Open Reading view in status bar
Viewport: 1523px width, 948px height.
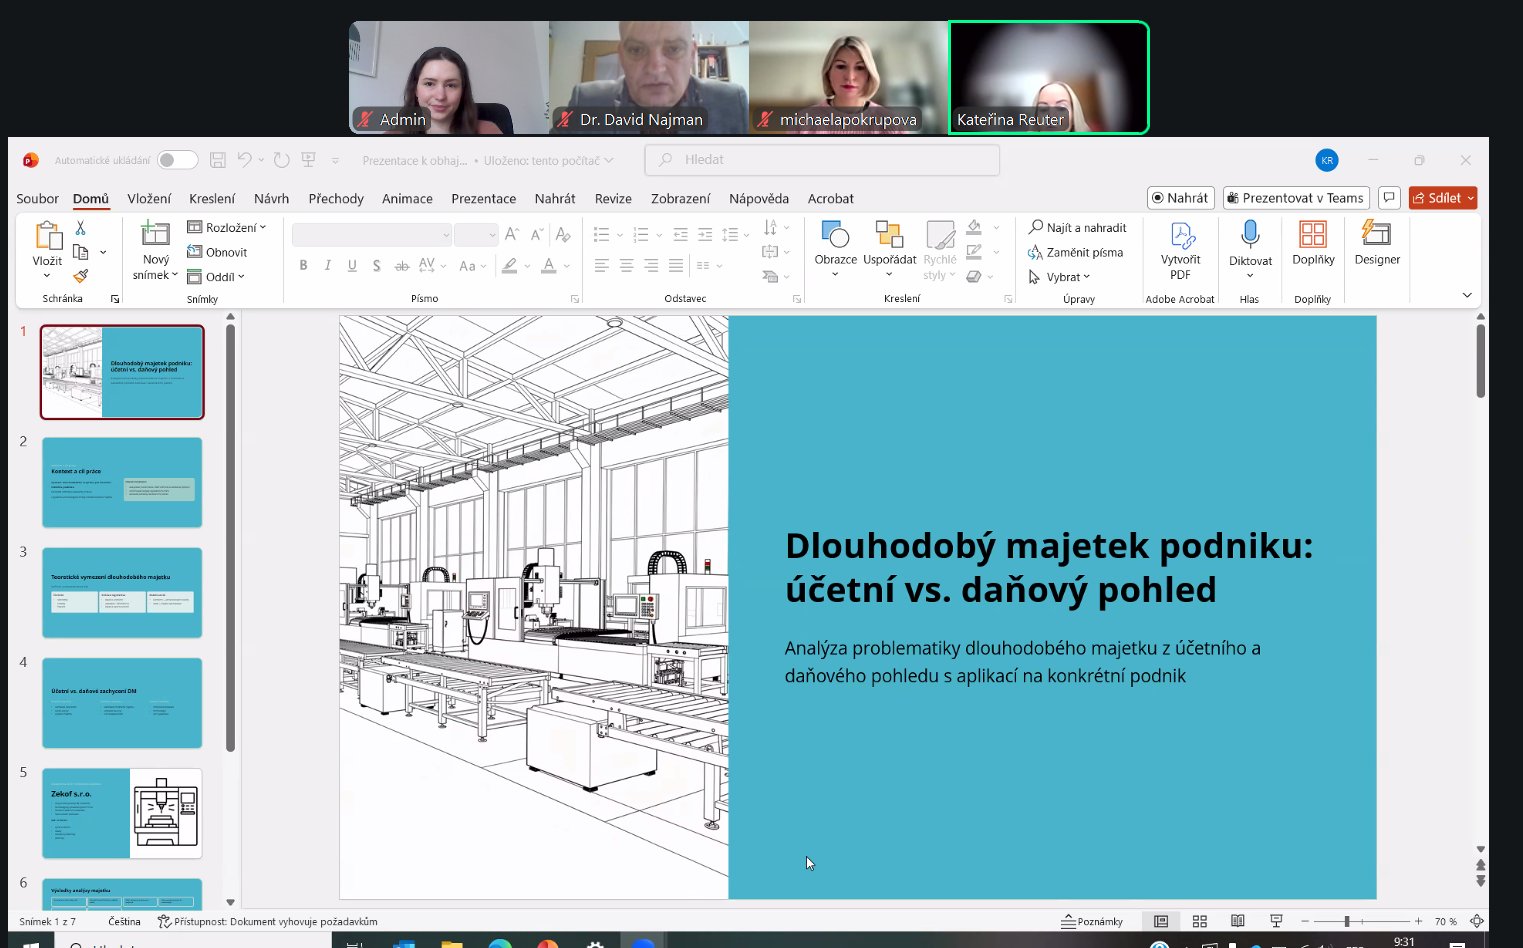1238,921
